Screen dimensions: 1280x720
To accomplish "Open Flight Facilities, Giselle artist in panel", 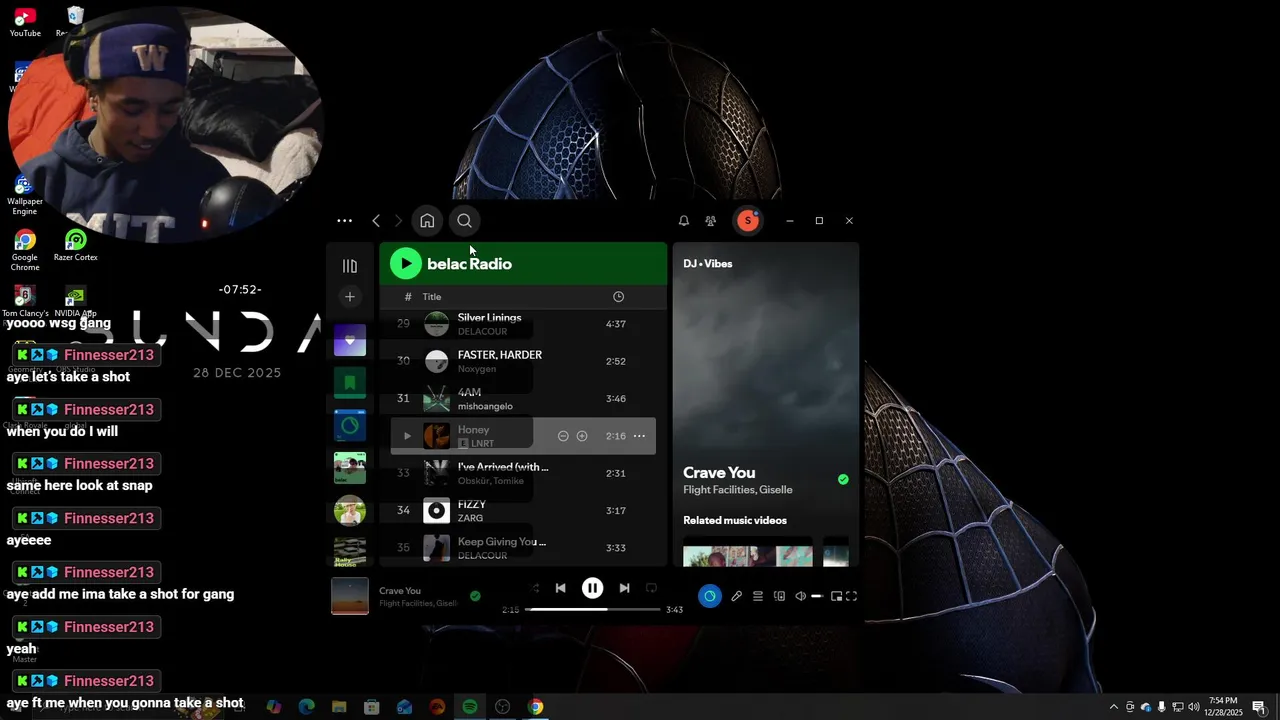I will [738, 490].
